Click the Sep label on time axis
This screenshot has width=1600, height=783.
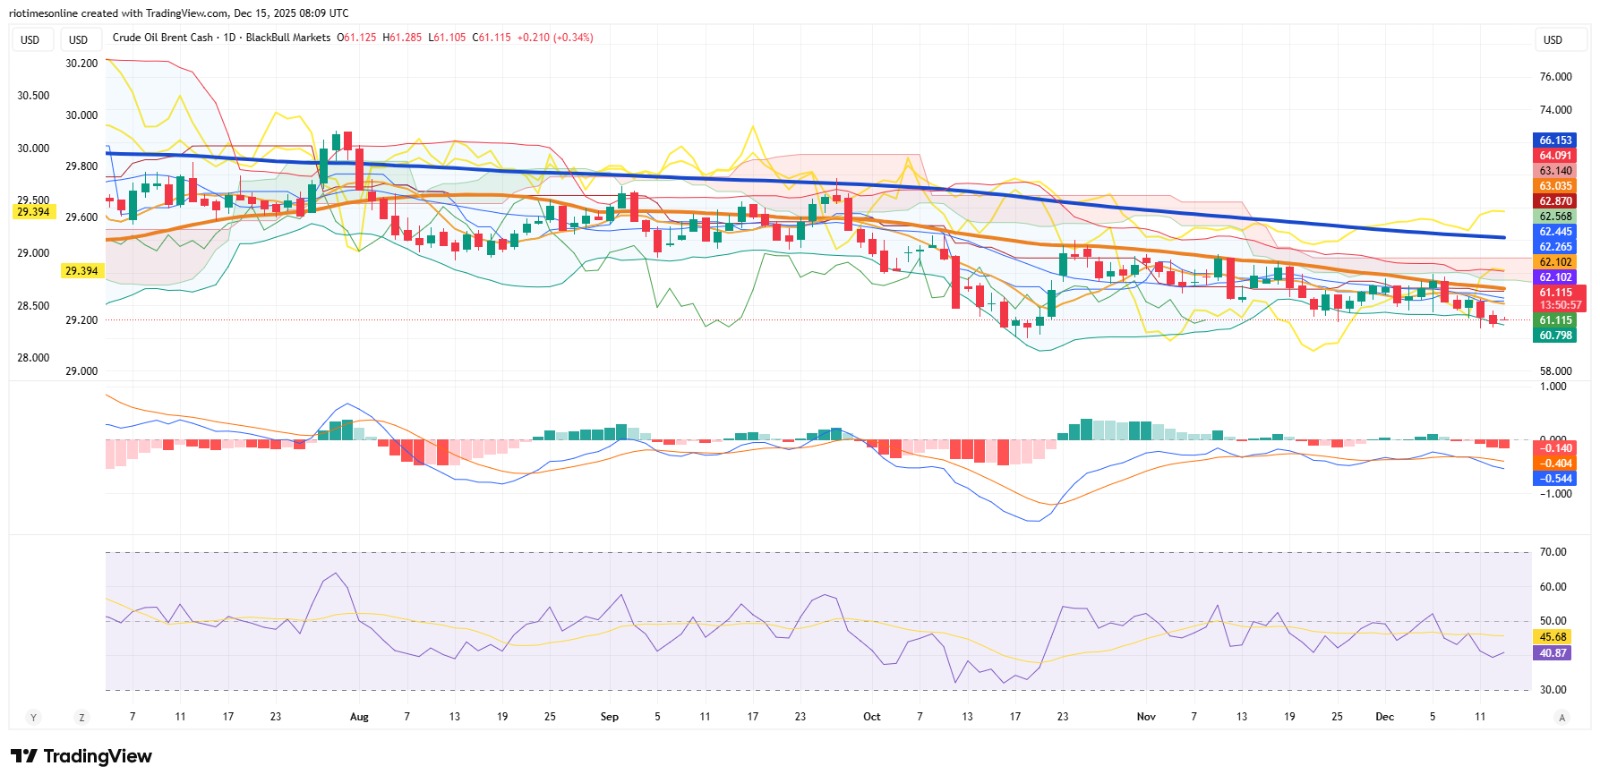coord(609,717)
